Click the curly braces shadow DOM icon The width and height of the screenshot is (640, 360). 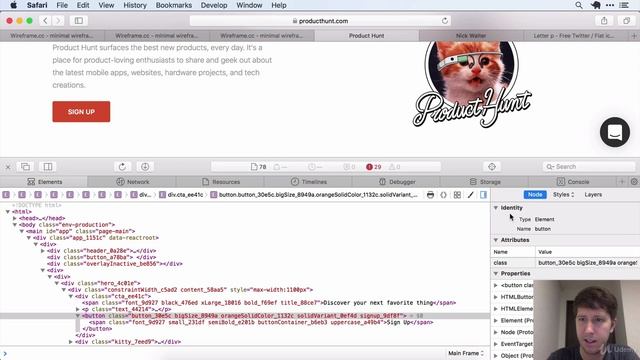[x=444, y=195]
